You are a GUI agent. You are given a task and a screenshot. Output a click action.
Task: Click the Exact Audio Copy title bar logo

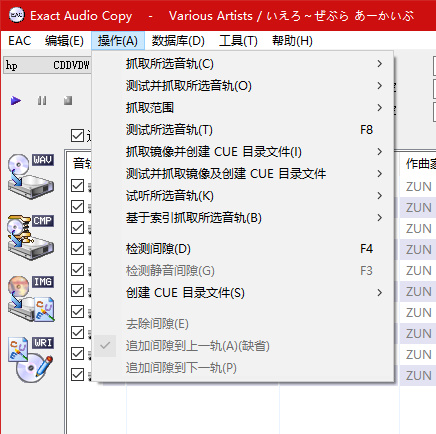pyautogui.click(x=17, y=15)
